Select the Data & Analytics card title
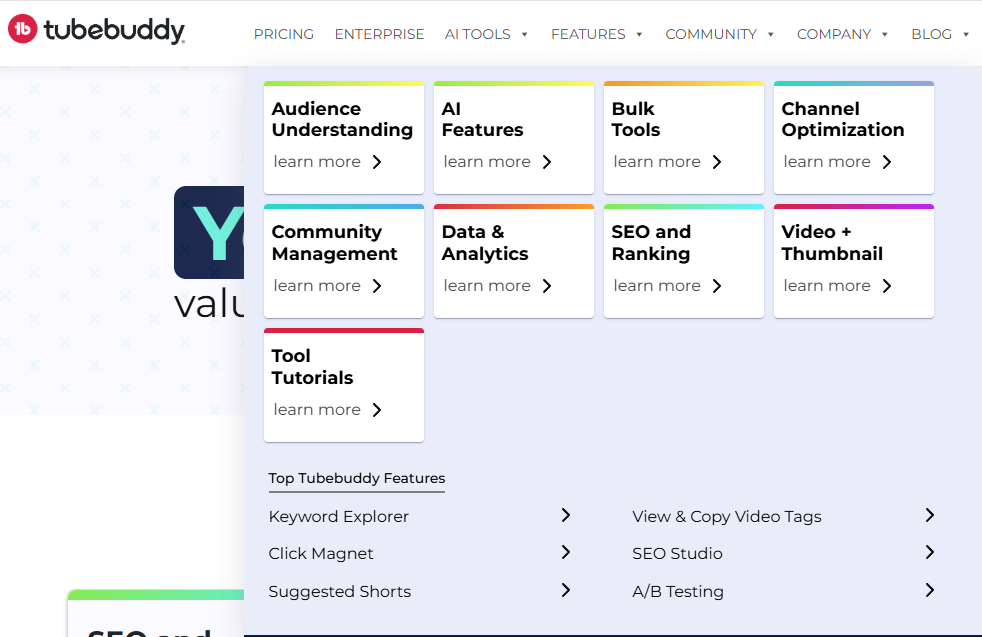The height and width of the screenshot is (637, 982). click(x=485, y=242)
